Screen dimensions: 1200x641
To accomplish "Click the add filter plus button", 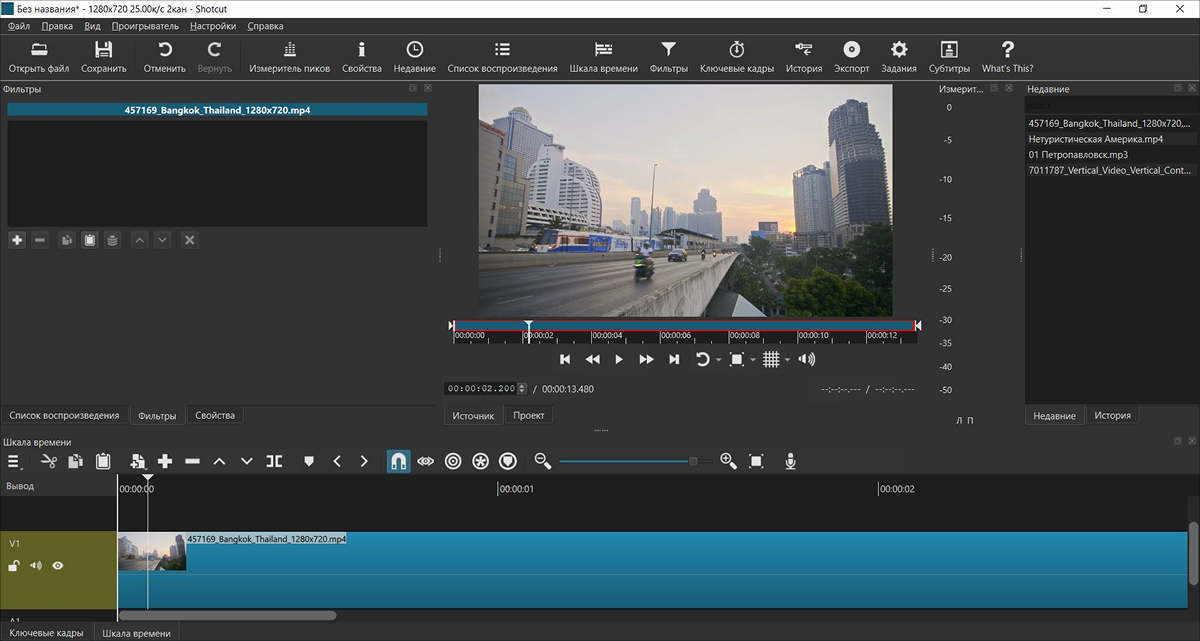I will (x=17, y=240).
